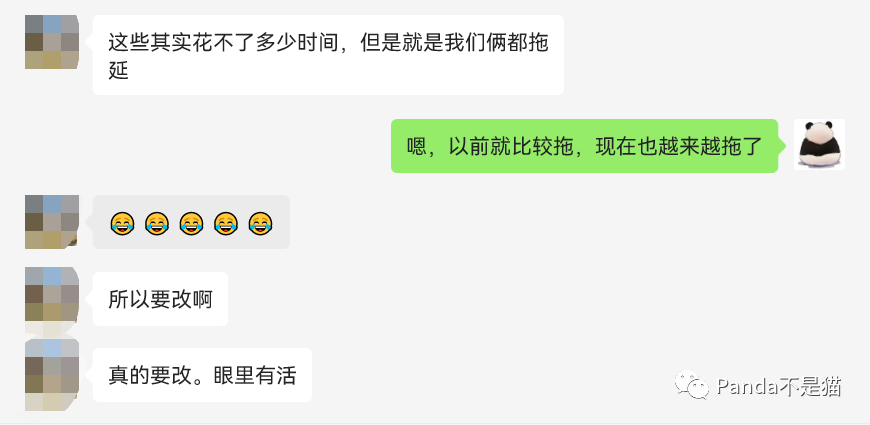Image resolution: width=870 pixels, height=425 pixels.
Task: Click the fourth tears-of-joy emoji
Action: pyautogui.click(x=226, y=223)
